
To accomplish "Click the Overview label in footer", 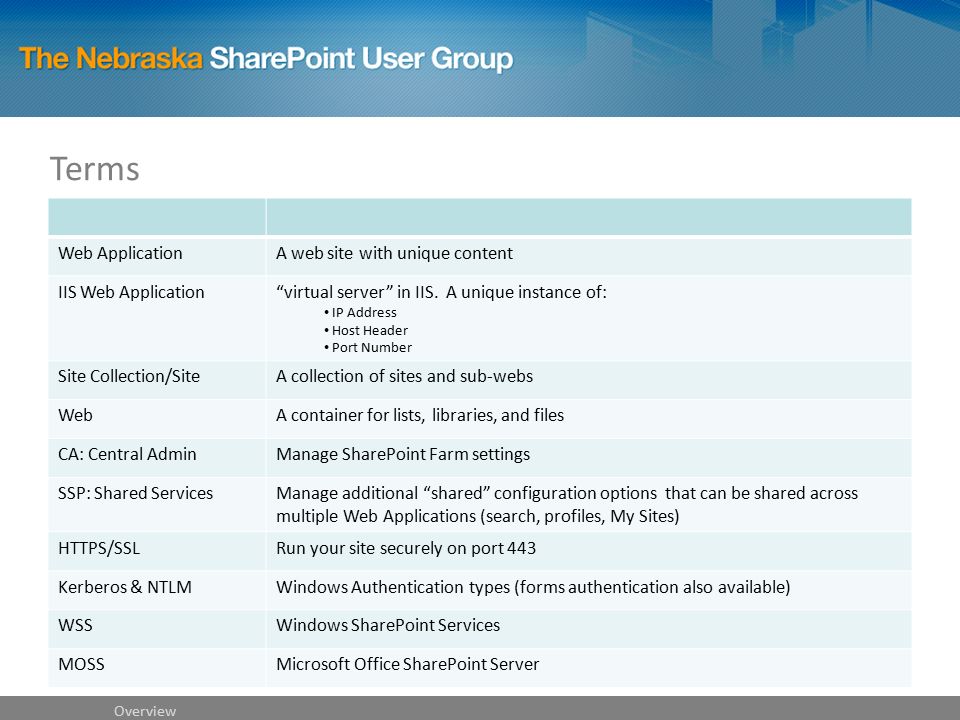I will pyautogui.click(x=145, y=711).
